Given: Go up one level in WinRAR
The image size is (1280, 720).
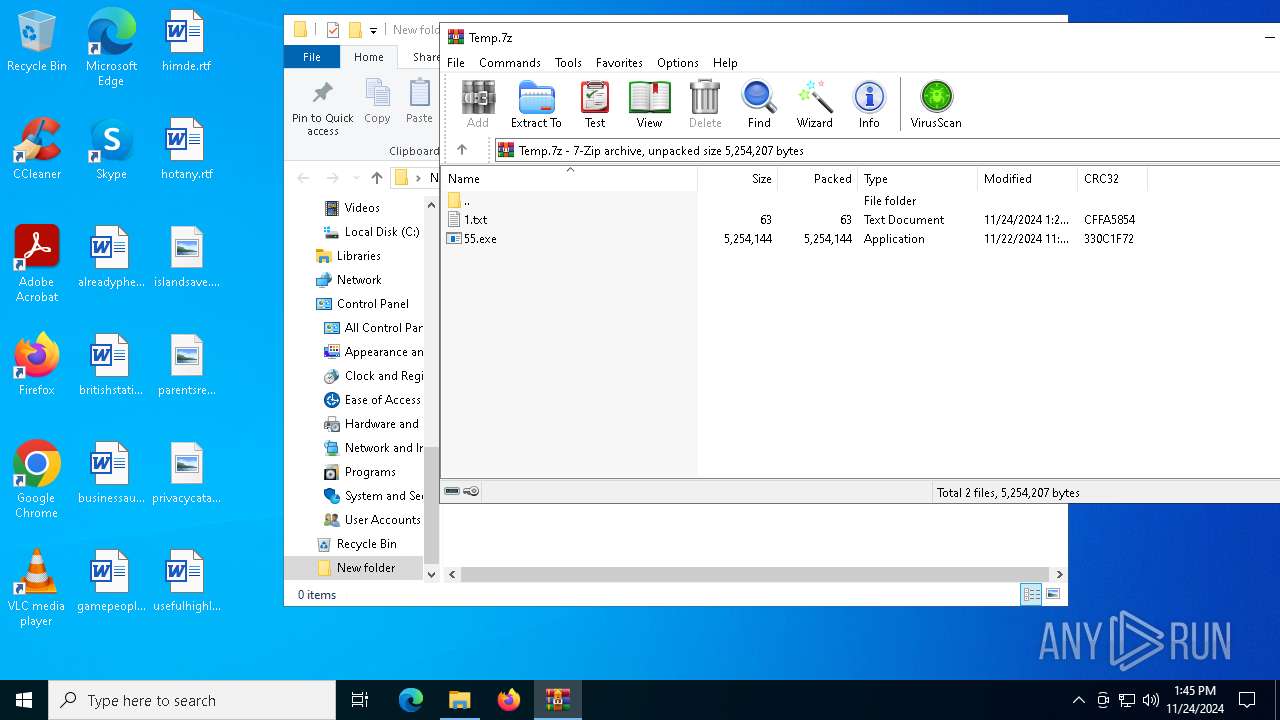Looking at the screenshot, I should coord(462,150).
